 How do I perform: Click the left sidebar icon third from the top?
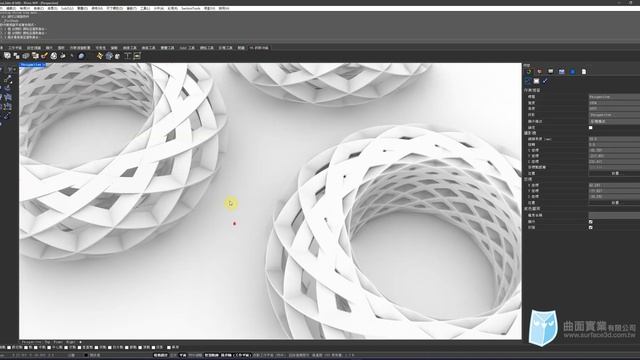[7, 88]
